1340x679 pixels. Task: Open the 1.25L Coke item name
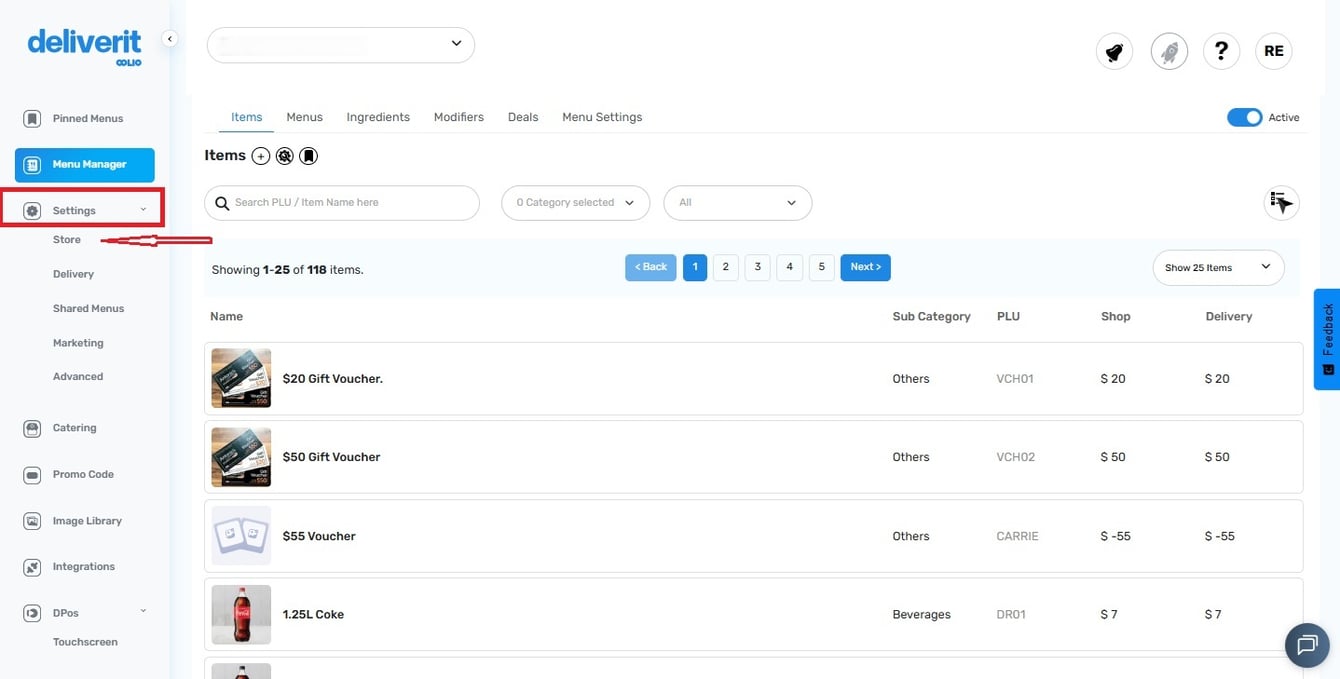tap(313, 615)
